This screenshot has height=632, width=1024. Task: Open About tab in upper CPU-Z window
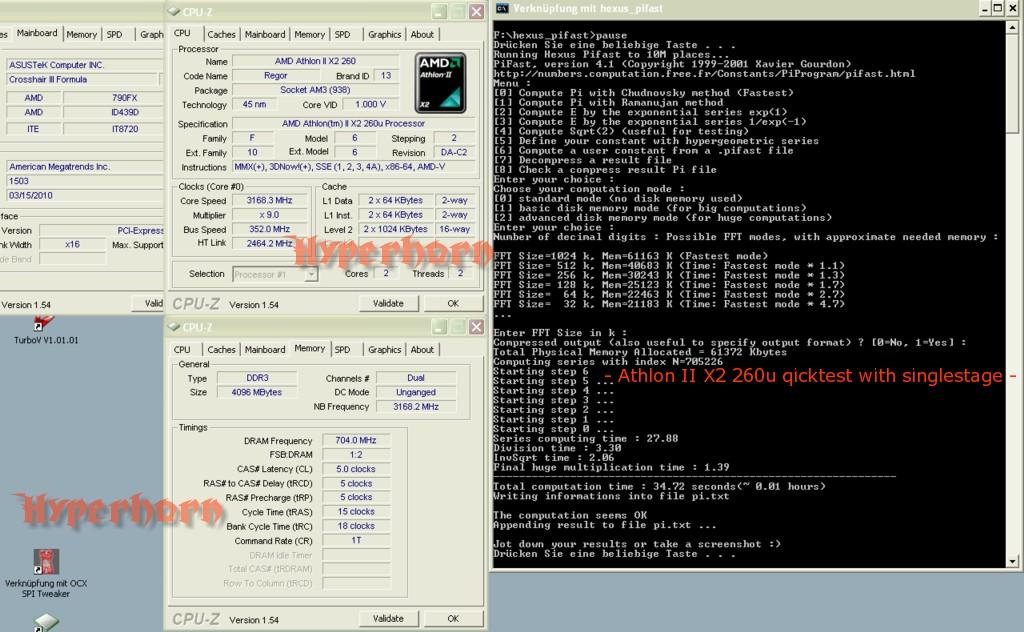coord(423,34)
